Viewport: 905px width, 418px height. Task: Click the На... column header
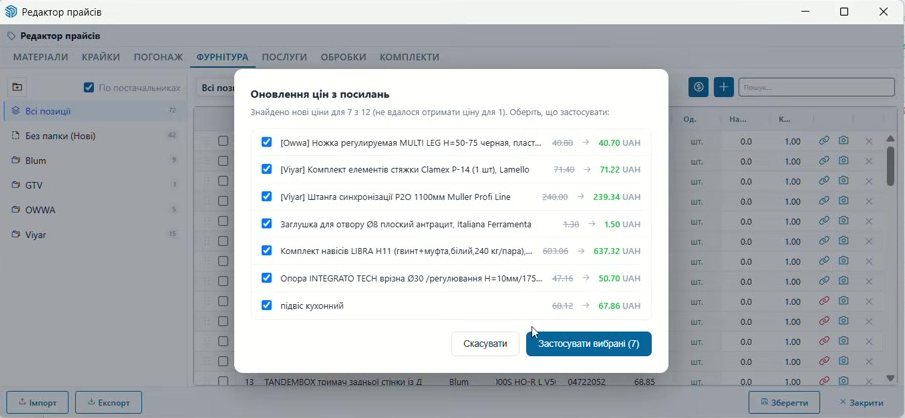click(x=737, y=119)
